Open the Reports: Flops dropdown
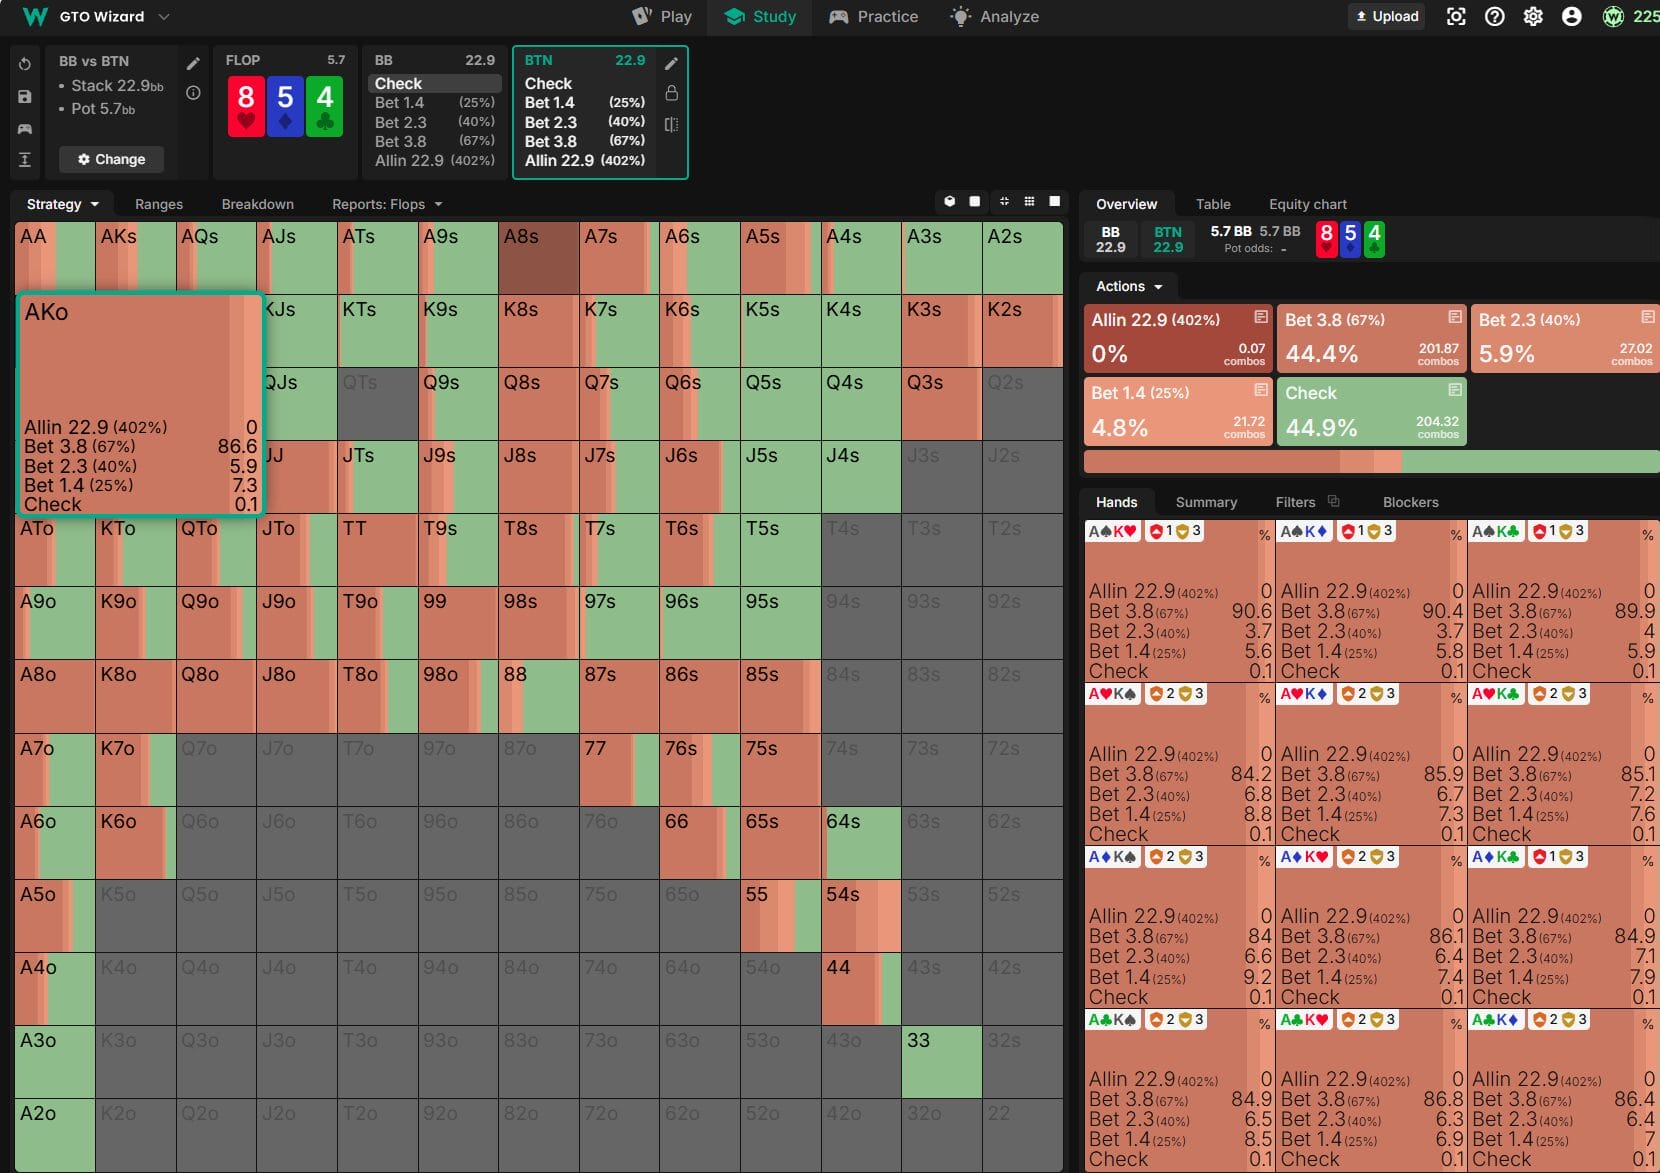The width and height of the screenshot is (1660, 1173). 387,204
